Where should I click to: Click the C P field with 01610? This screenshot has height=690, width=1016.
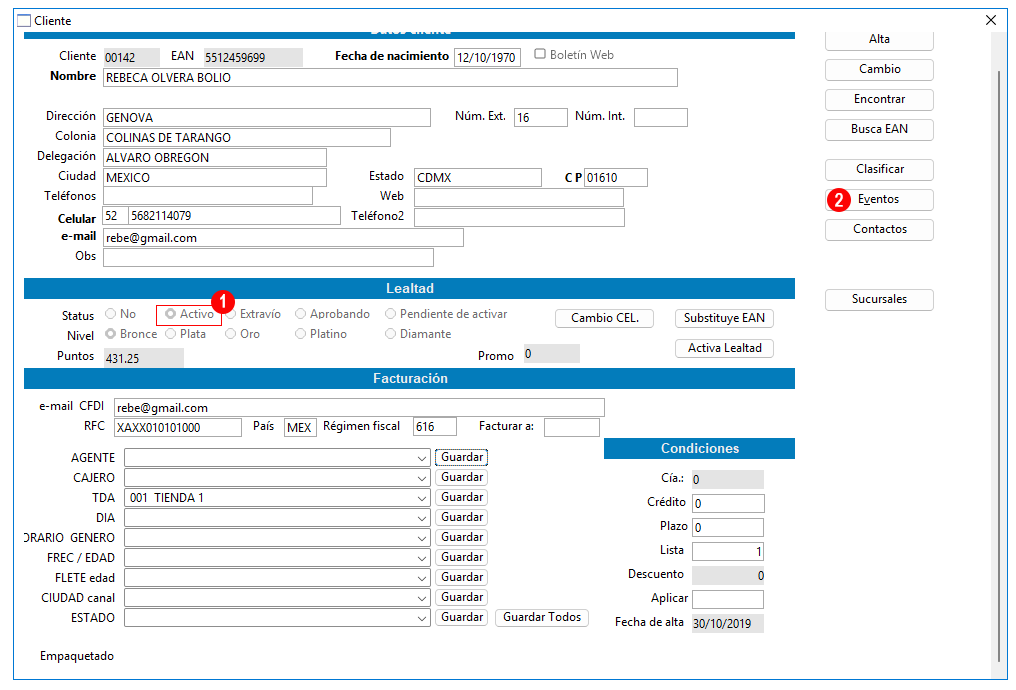click(x=616, y=178)
